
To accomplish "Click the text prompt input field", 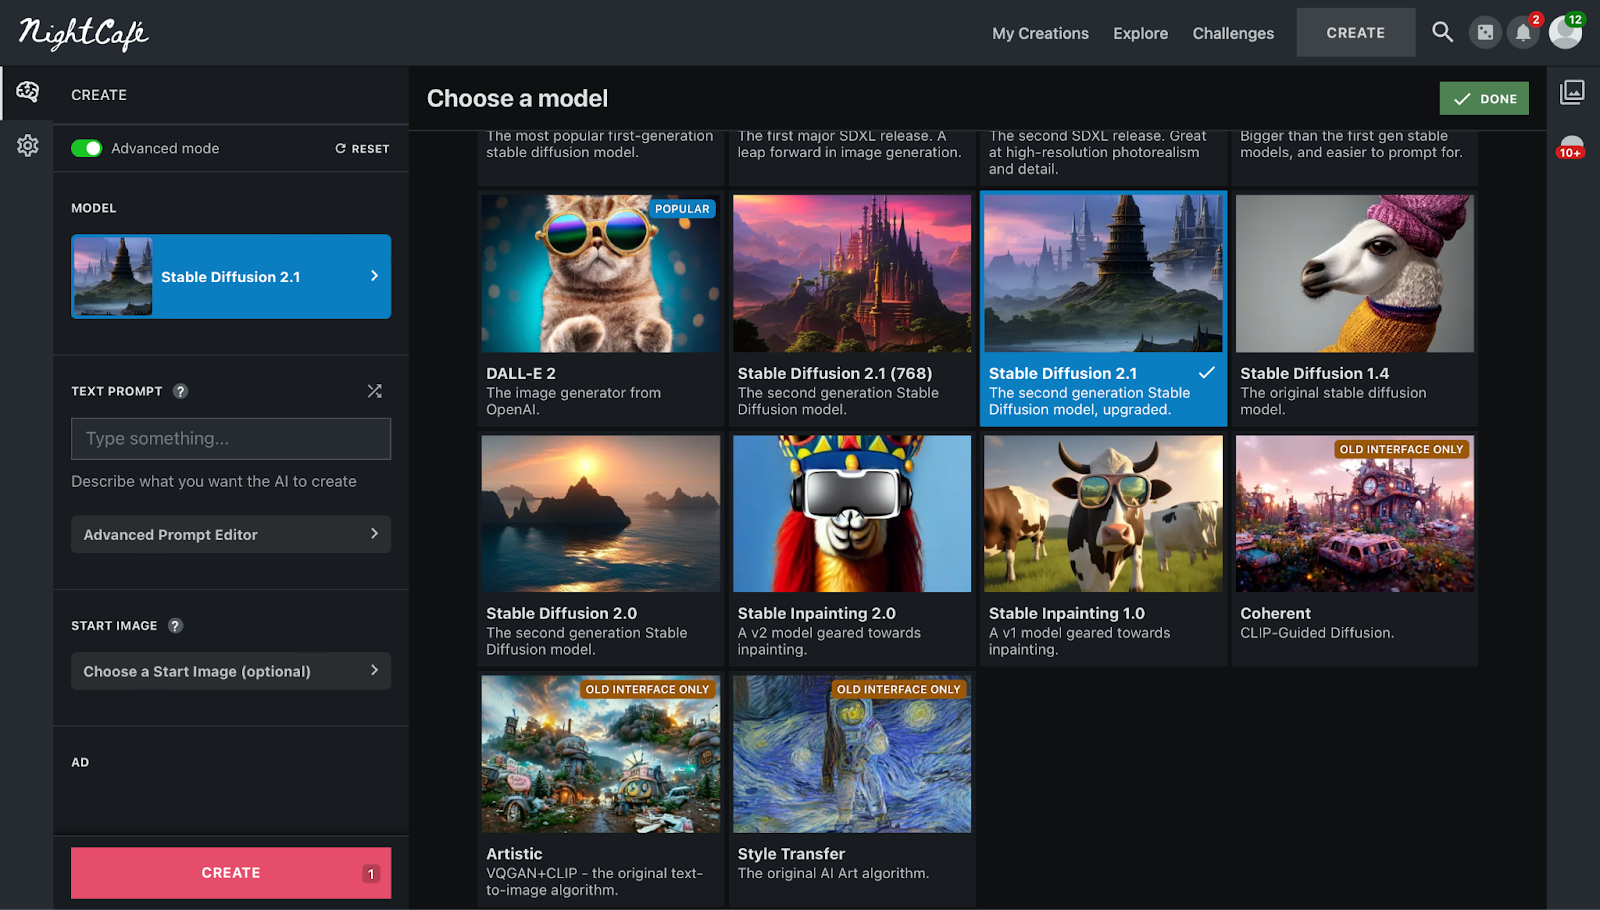I will tap(231, 439).
